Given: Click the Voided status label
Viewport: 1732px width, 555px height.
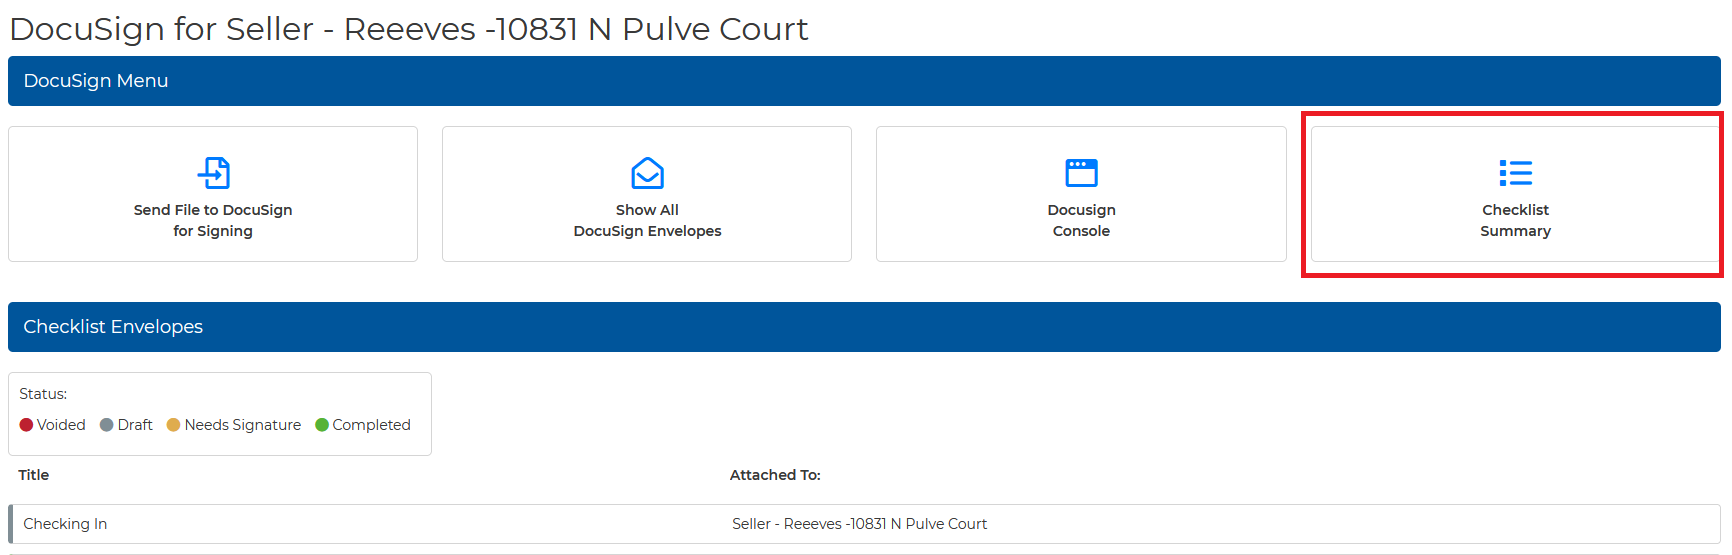Looking at the screenshot, I should coord(61,425).
